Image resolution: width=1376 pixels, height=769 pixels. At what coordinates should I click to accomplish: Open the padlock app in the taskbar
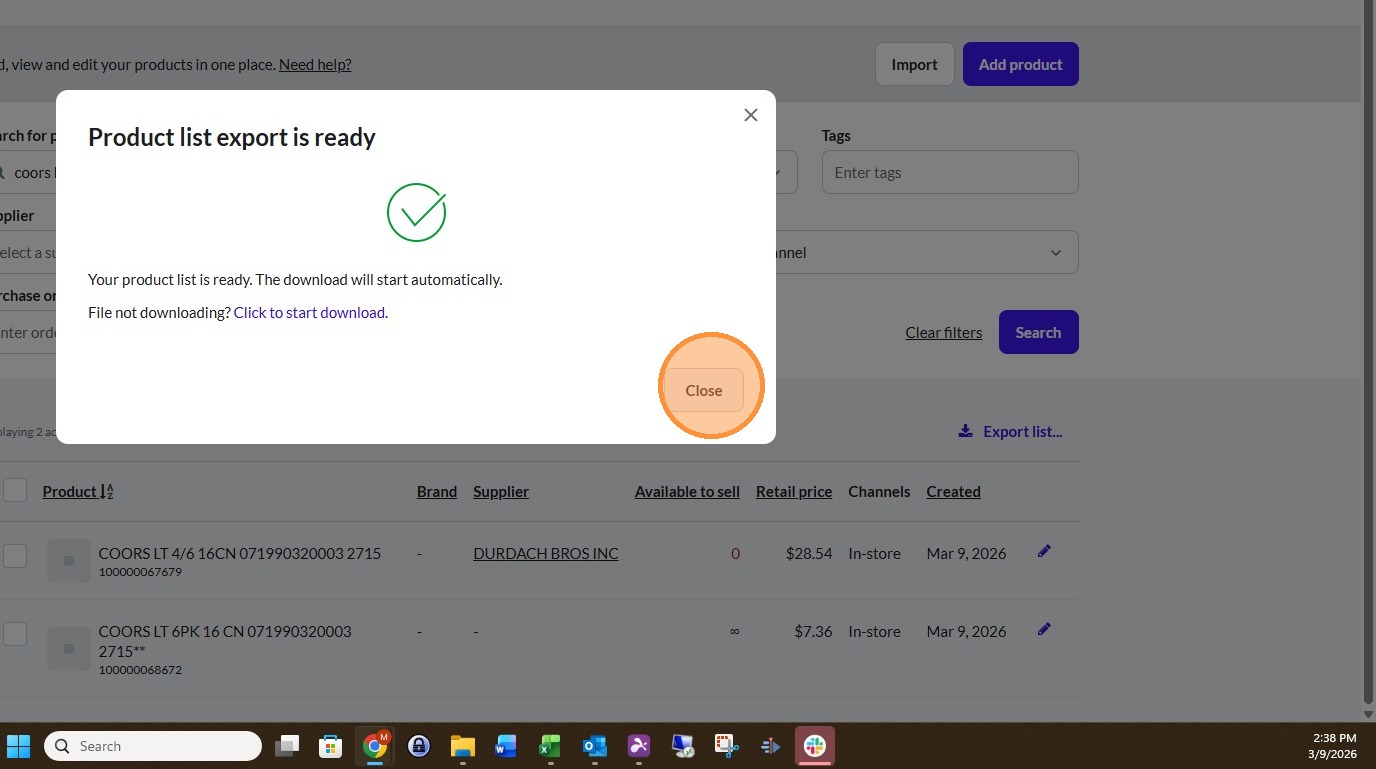coord(419,746)
